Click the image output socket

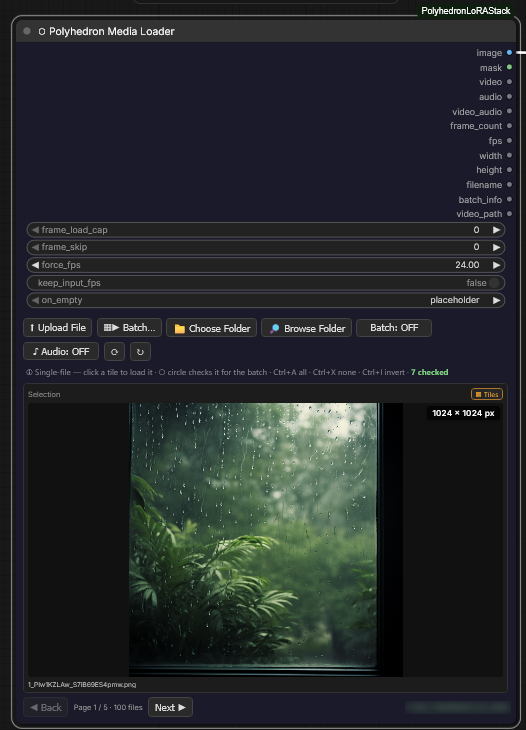coord(509,53)
